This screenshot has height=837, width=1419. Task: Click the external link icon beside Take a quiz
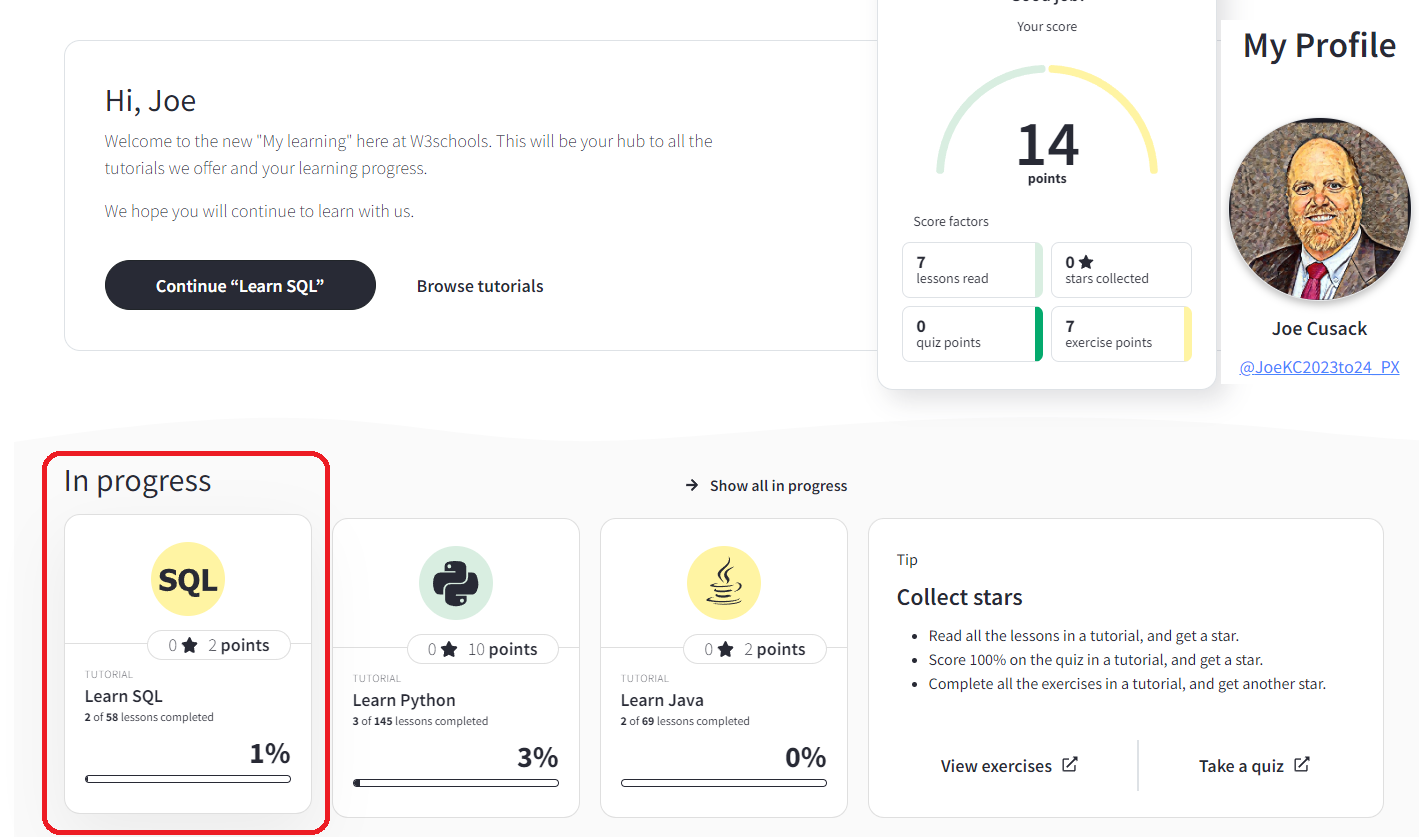tap(1302, 765)
